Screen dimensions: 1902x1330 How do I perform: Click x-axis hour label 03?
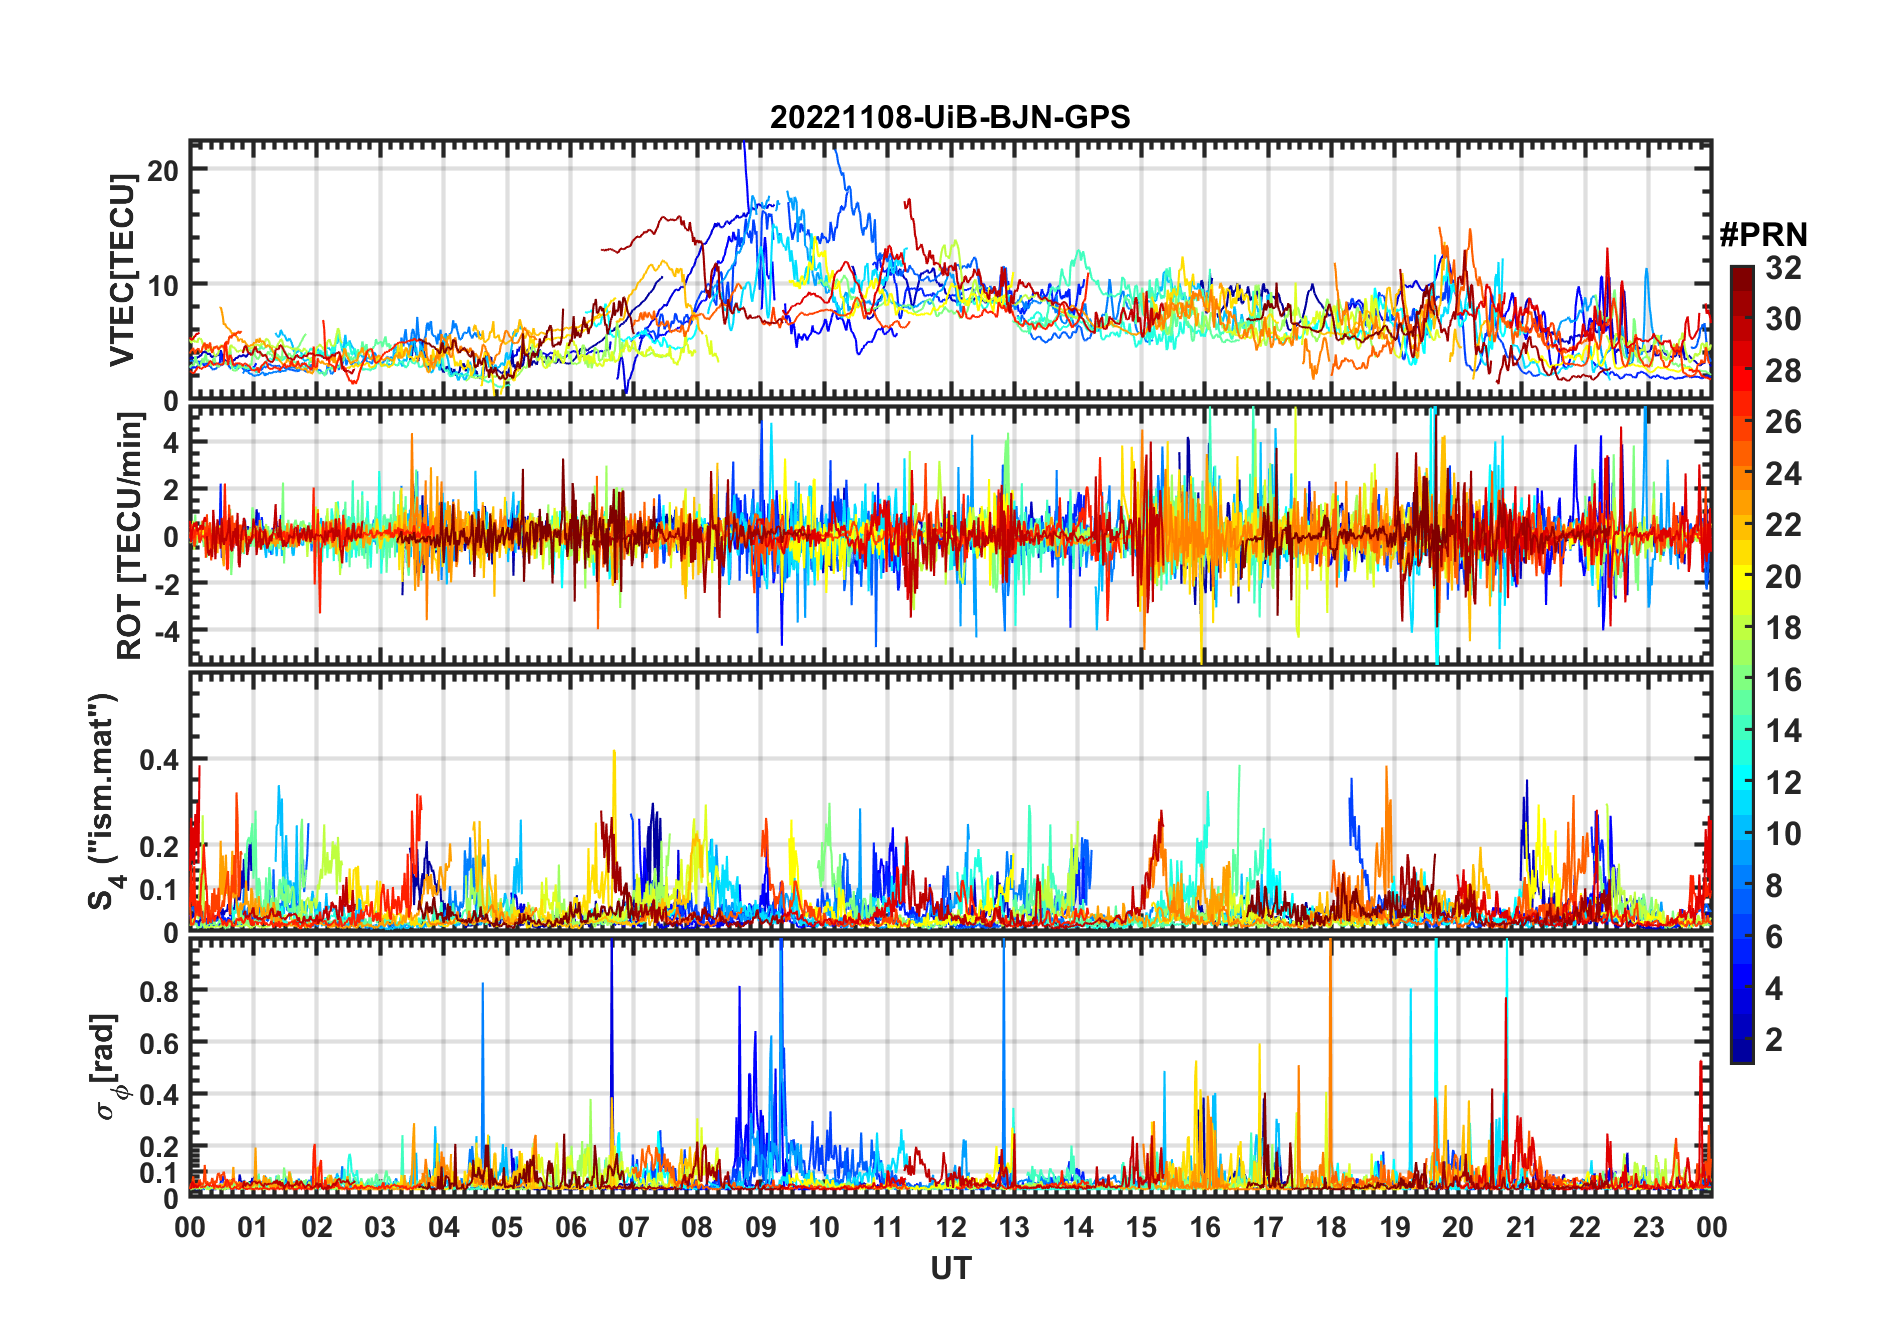coord(380,1227)
